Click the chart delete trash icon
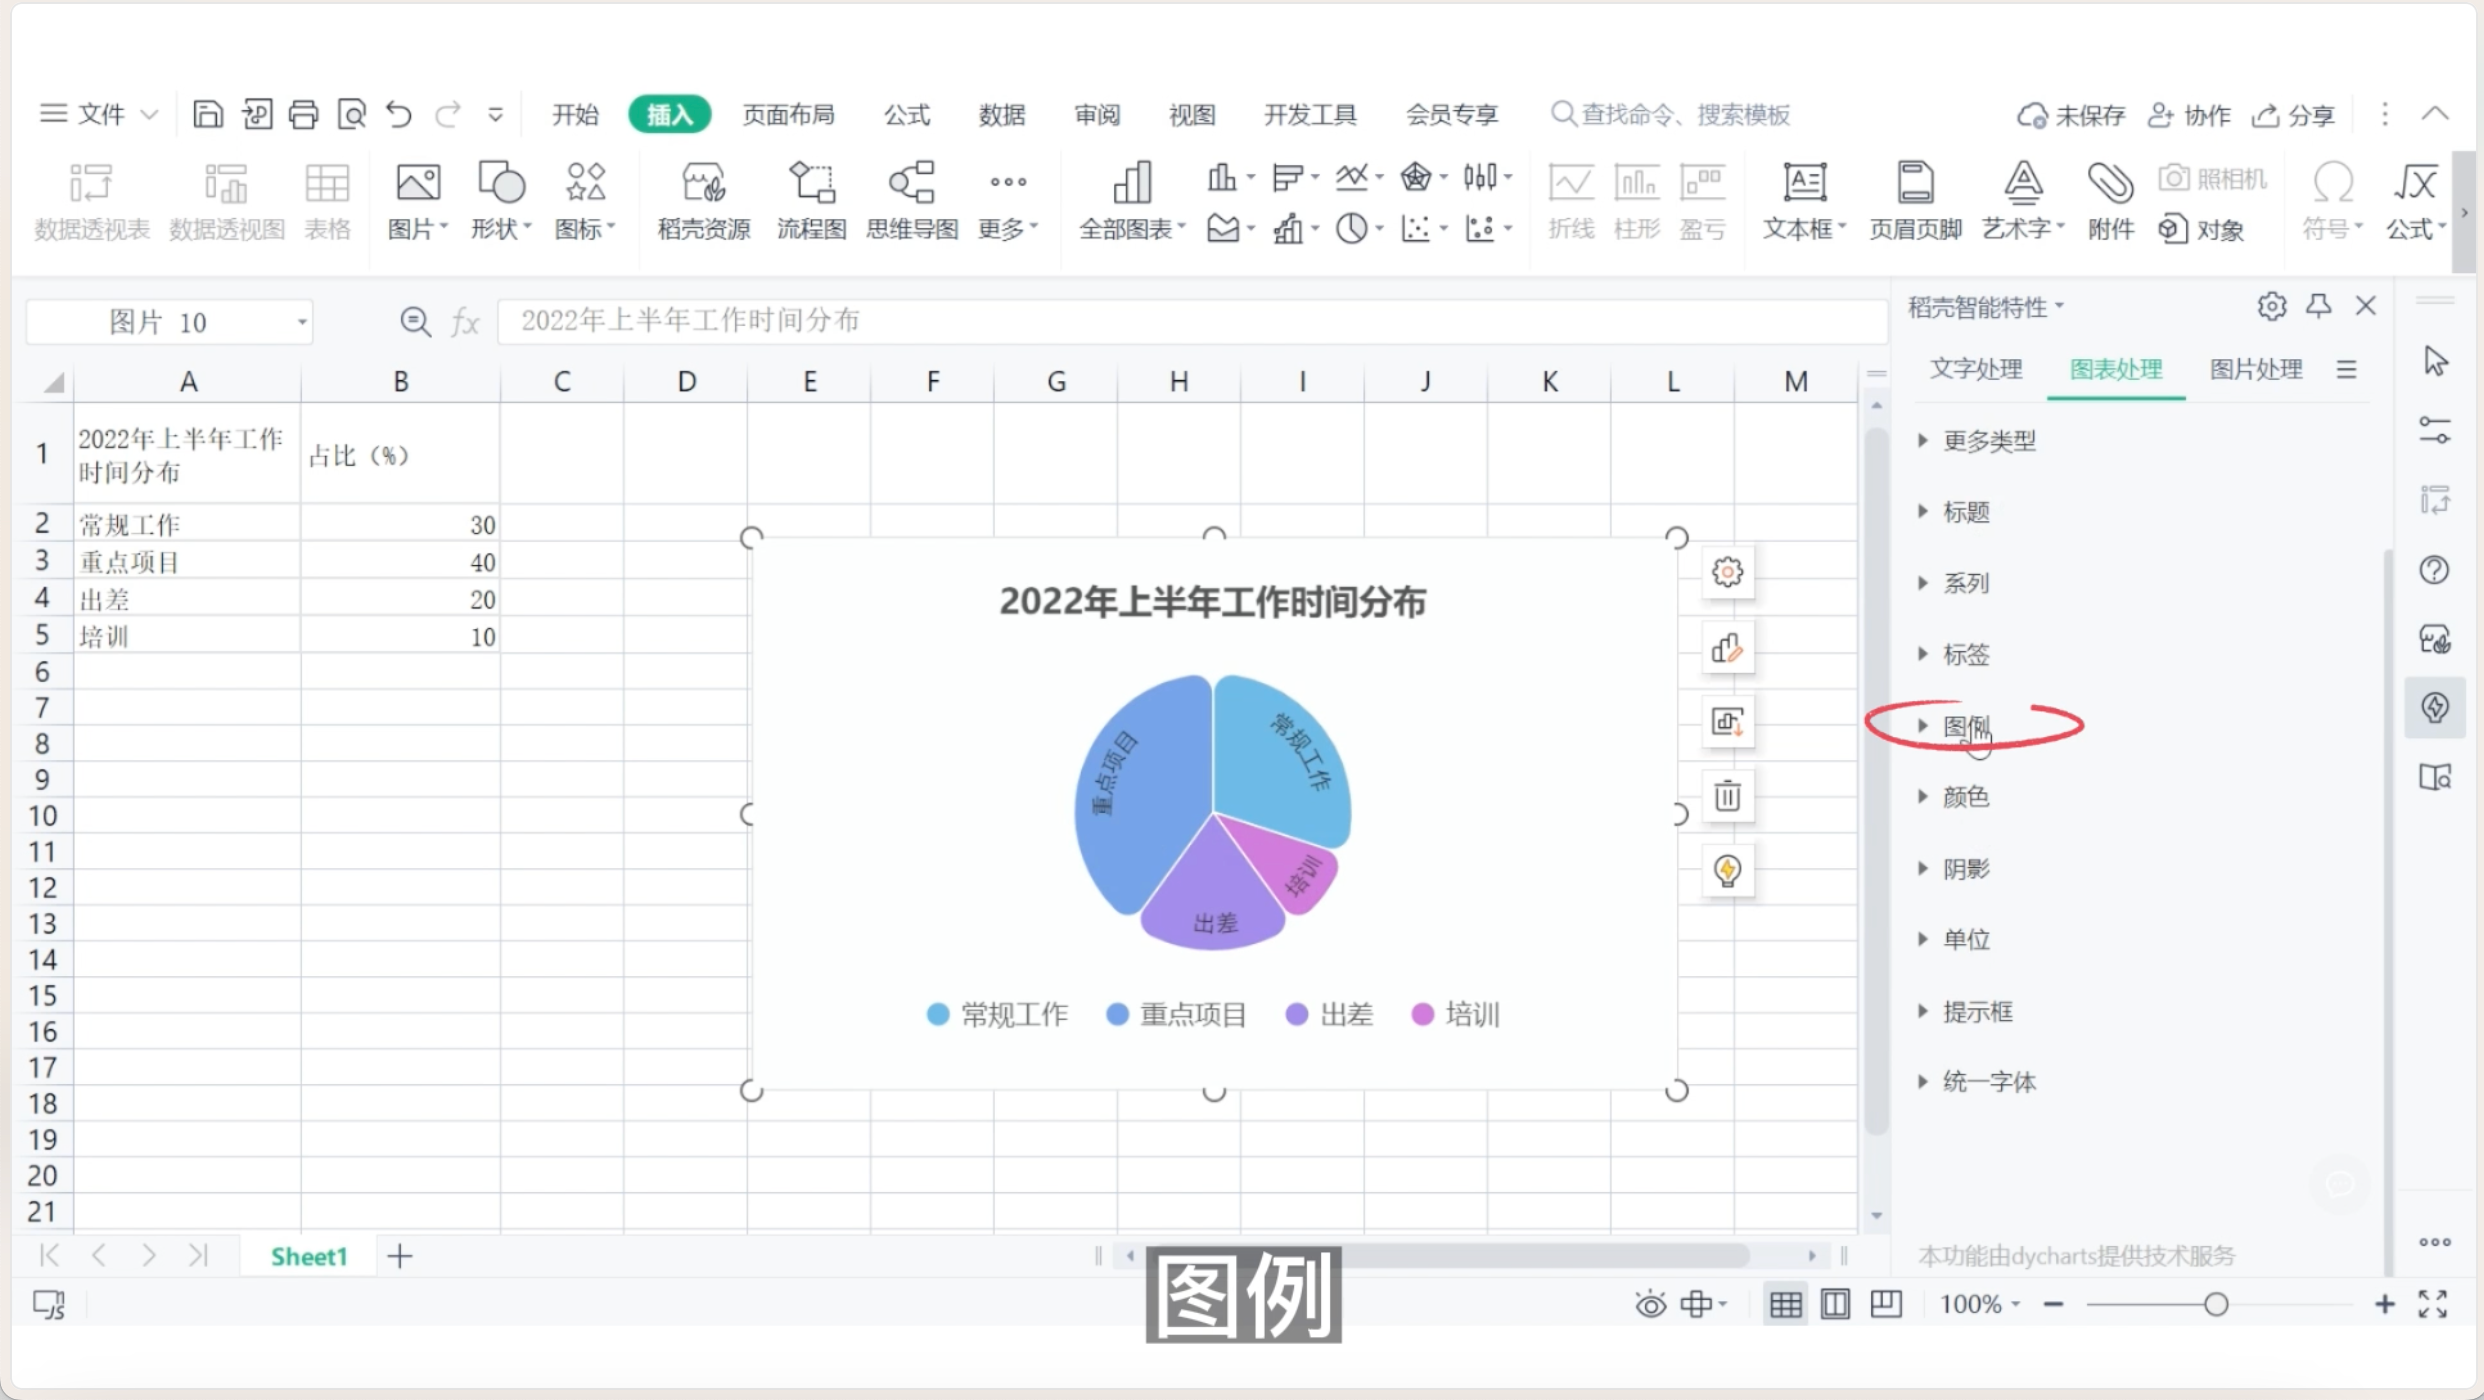Screen dimensions: 2484x1400 tap(1728, 796)
